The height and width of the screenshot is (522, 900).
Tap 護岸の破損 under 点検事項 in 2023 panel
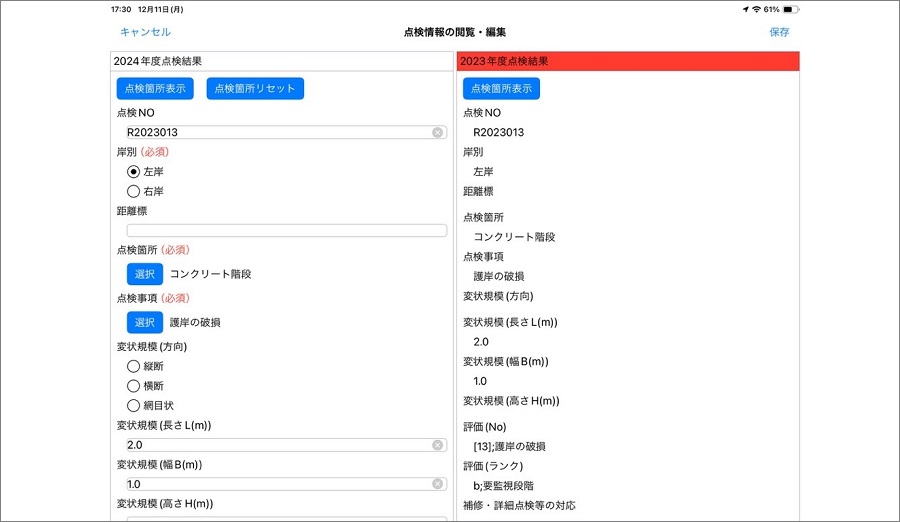[499, 276]
